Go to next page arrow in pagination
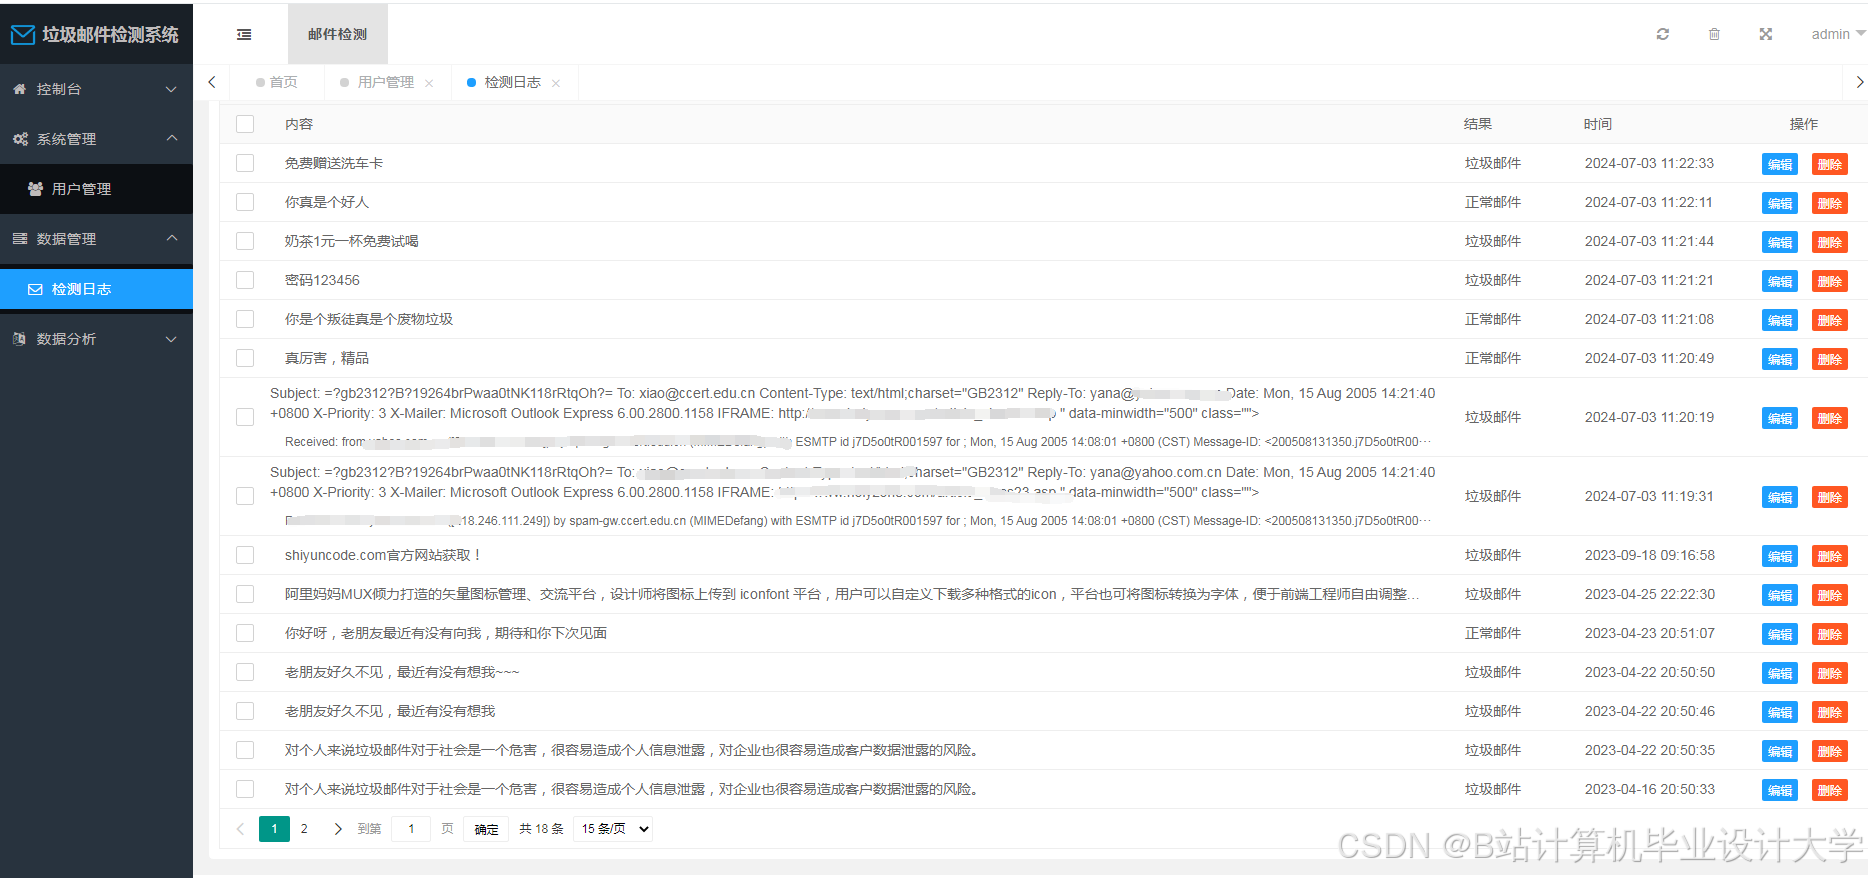Screen dimensions: 1868x878 click(x=338, y=829)
